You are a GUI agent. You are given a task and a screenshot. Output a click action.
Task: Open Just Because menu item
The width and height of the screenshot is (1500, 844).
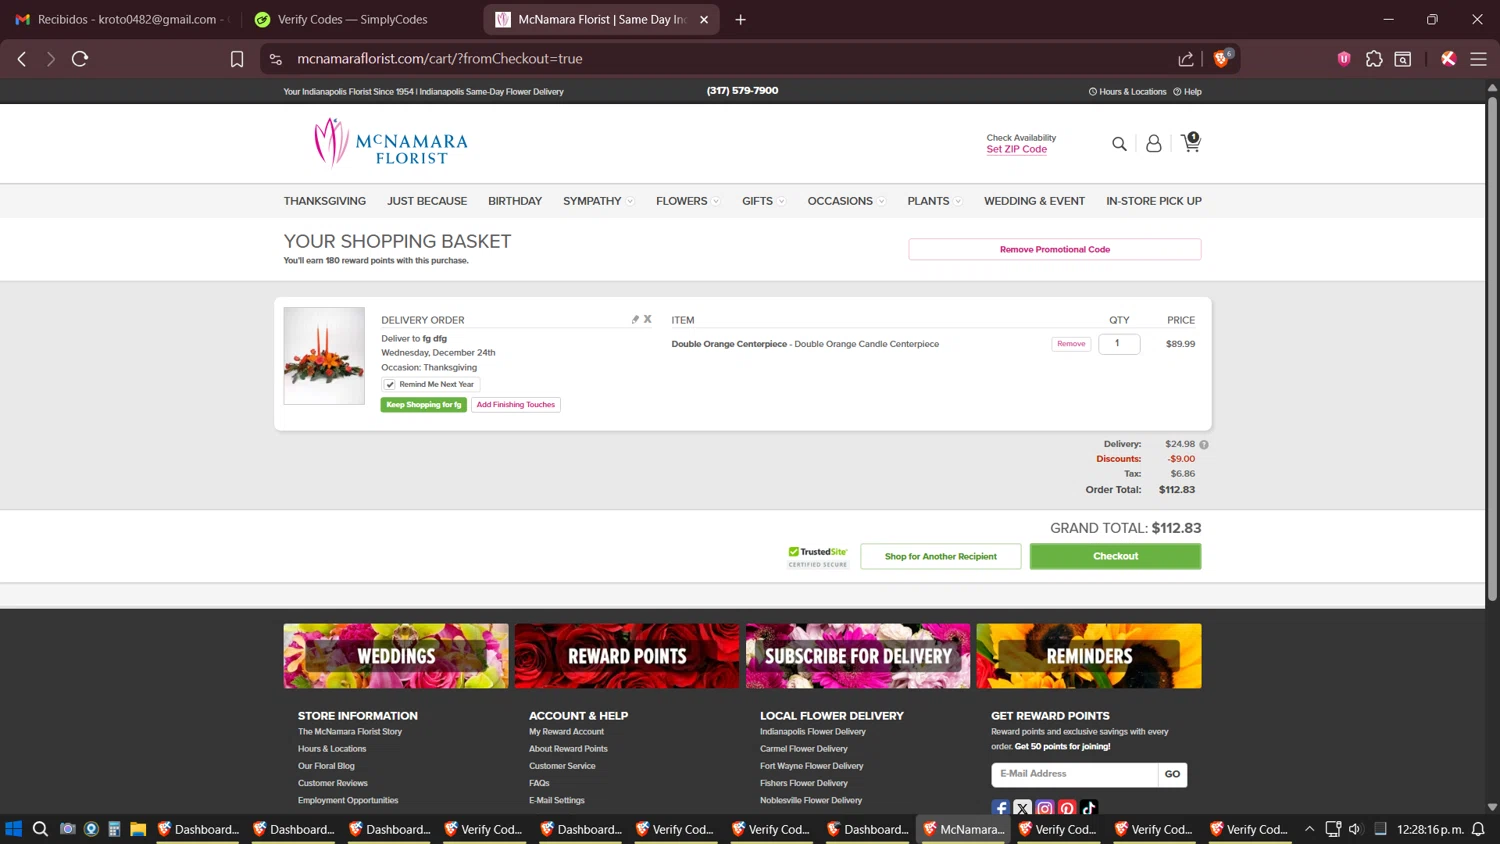point(427,201)
